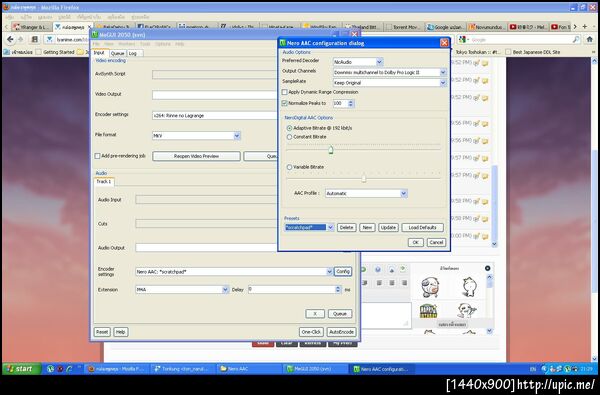Switch to Google browser tab

[x=445, y=27]
